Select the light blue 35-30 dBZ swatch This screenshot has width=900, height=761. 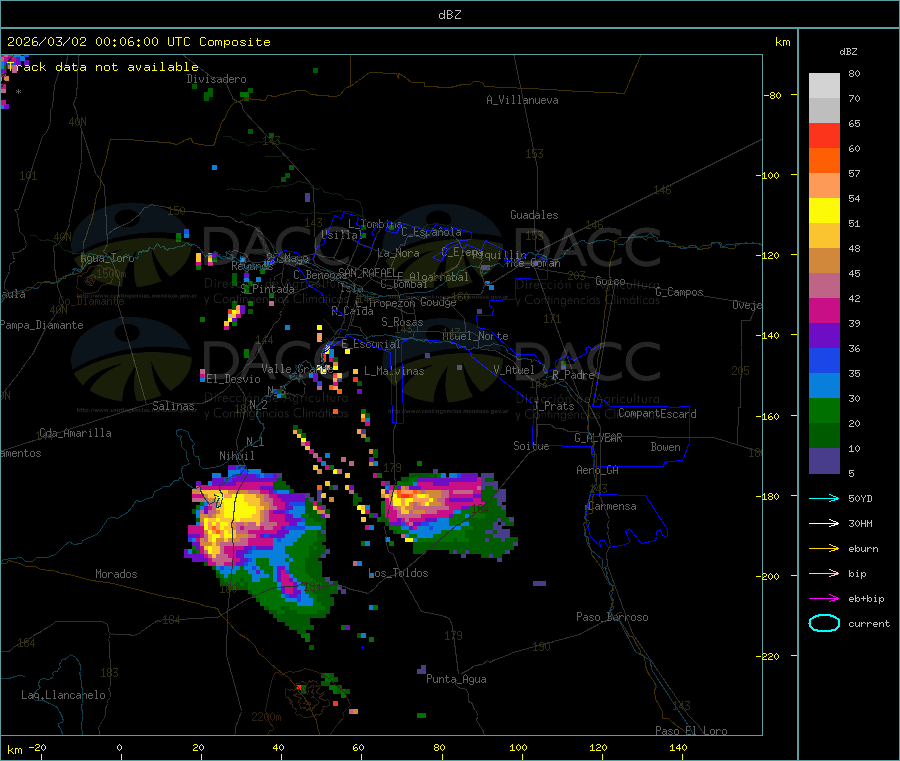click(x=824, y=386)
